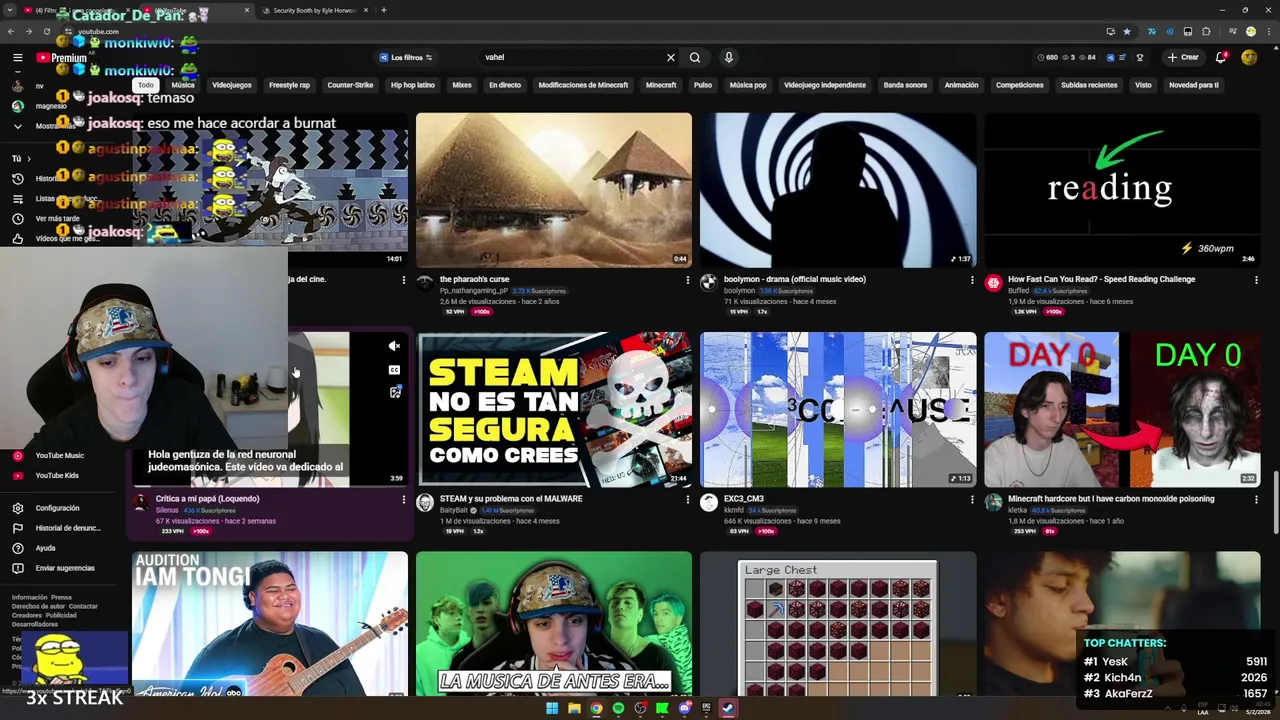
Task: Open Ver más tarde in sidebar
Action: pos(57,218)
